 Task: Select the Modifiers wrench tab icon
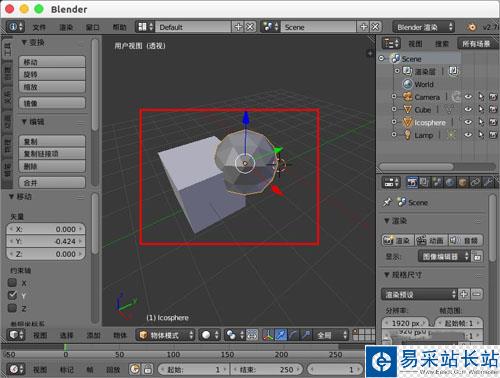488,182
